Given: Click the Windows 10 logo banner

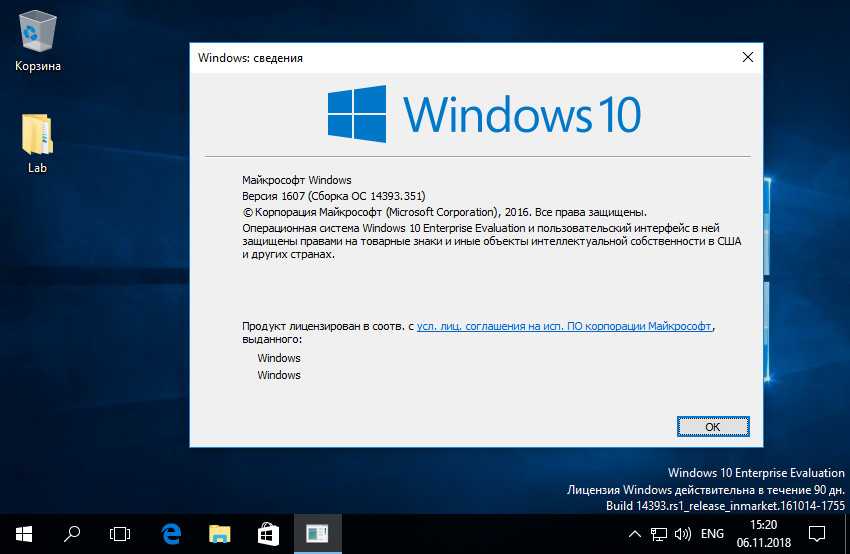Looking at the screenshot, I should click(484, 112).
